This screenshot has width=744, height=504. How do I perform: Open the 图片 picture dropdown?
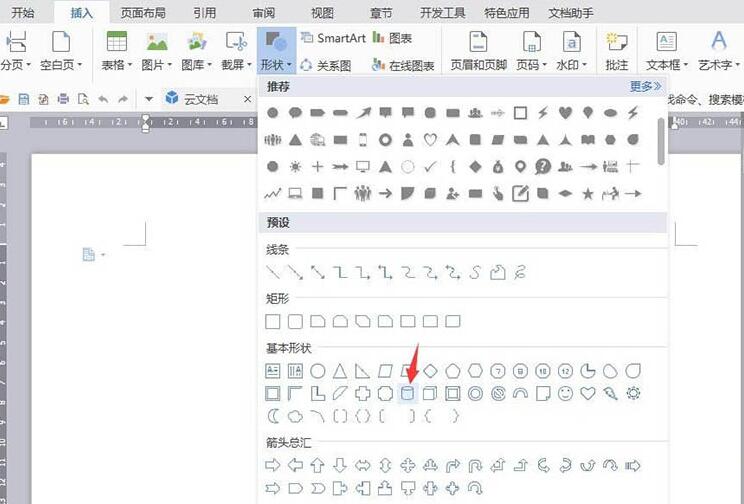pos(157,64)
